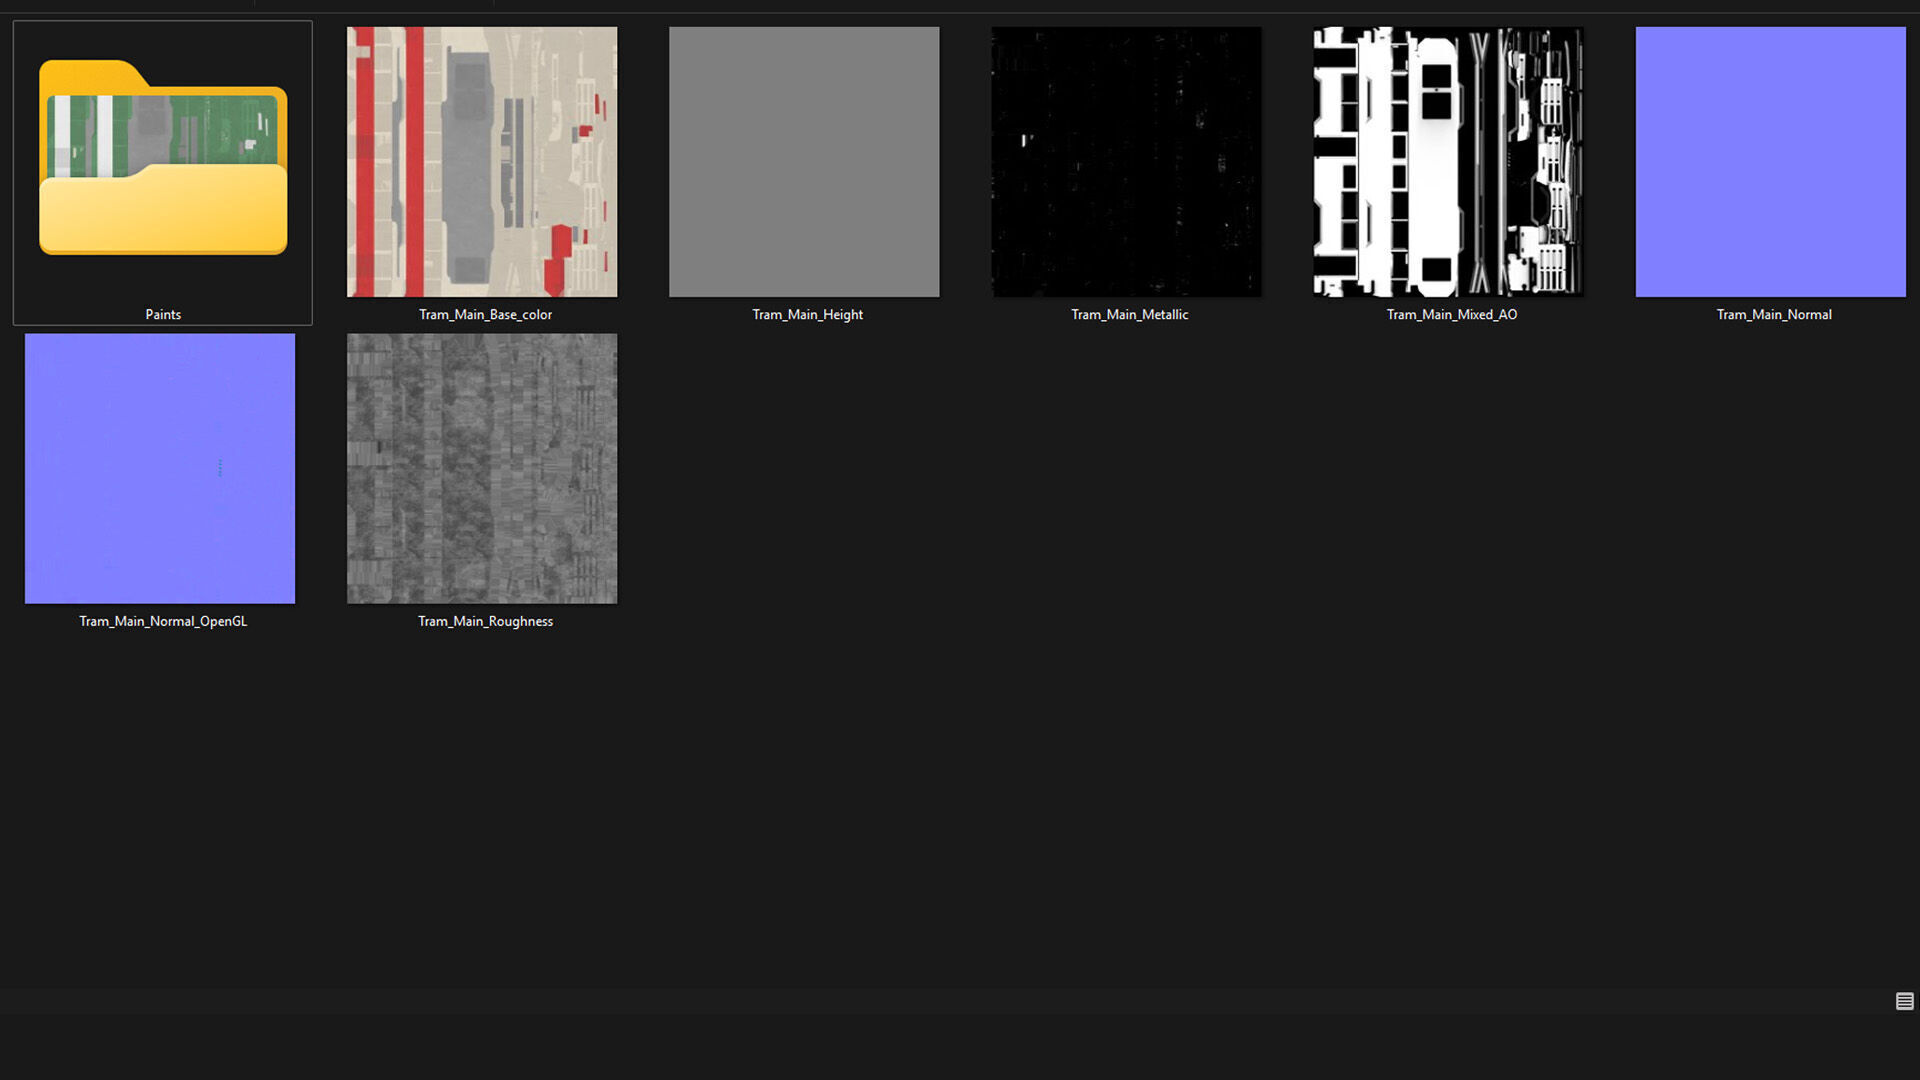Click the Tram_Main_Normal_OpenGL file name
The image size is (1920, 1080).
163,621
